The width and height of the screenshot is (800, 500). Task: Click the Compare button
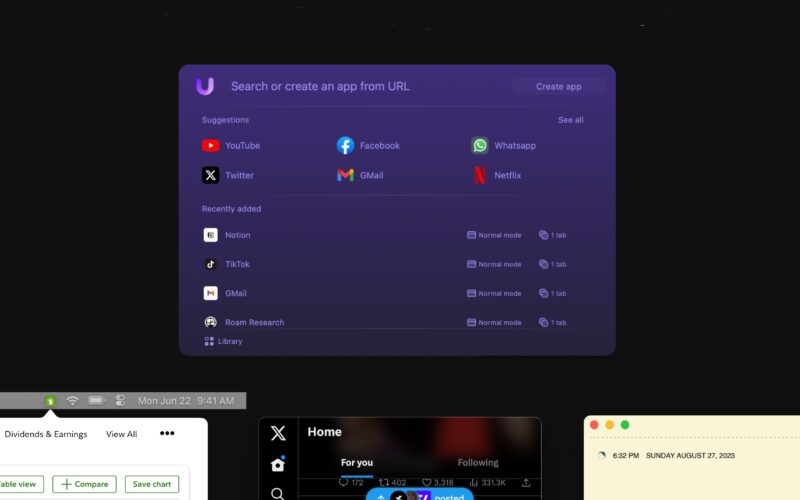click(84, 484)
